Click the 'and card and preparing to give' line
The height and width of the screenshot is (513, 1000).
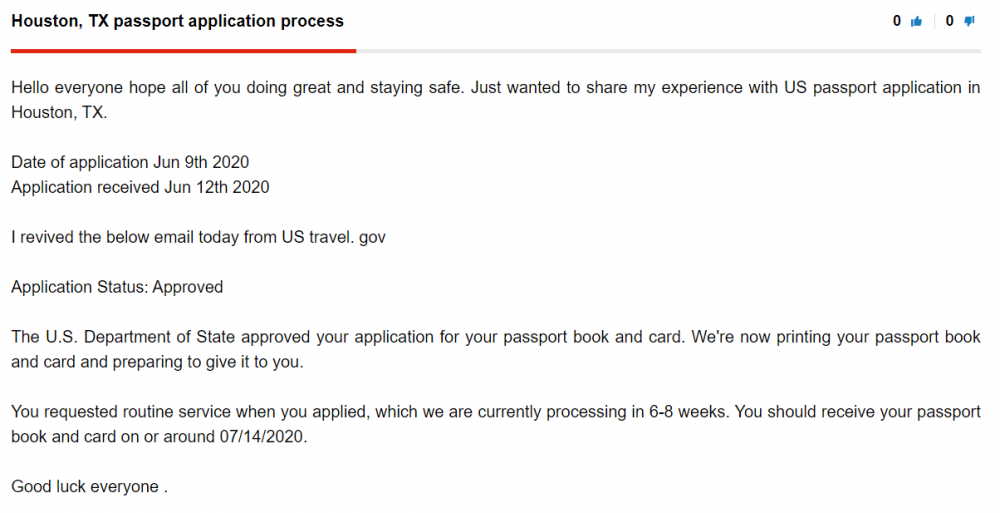click(157, 362)
